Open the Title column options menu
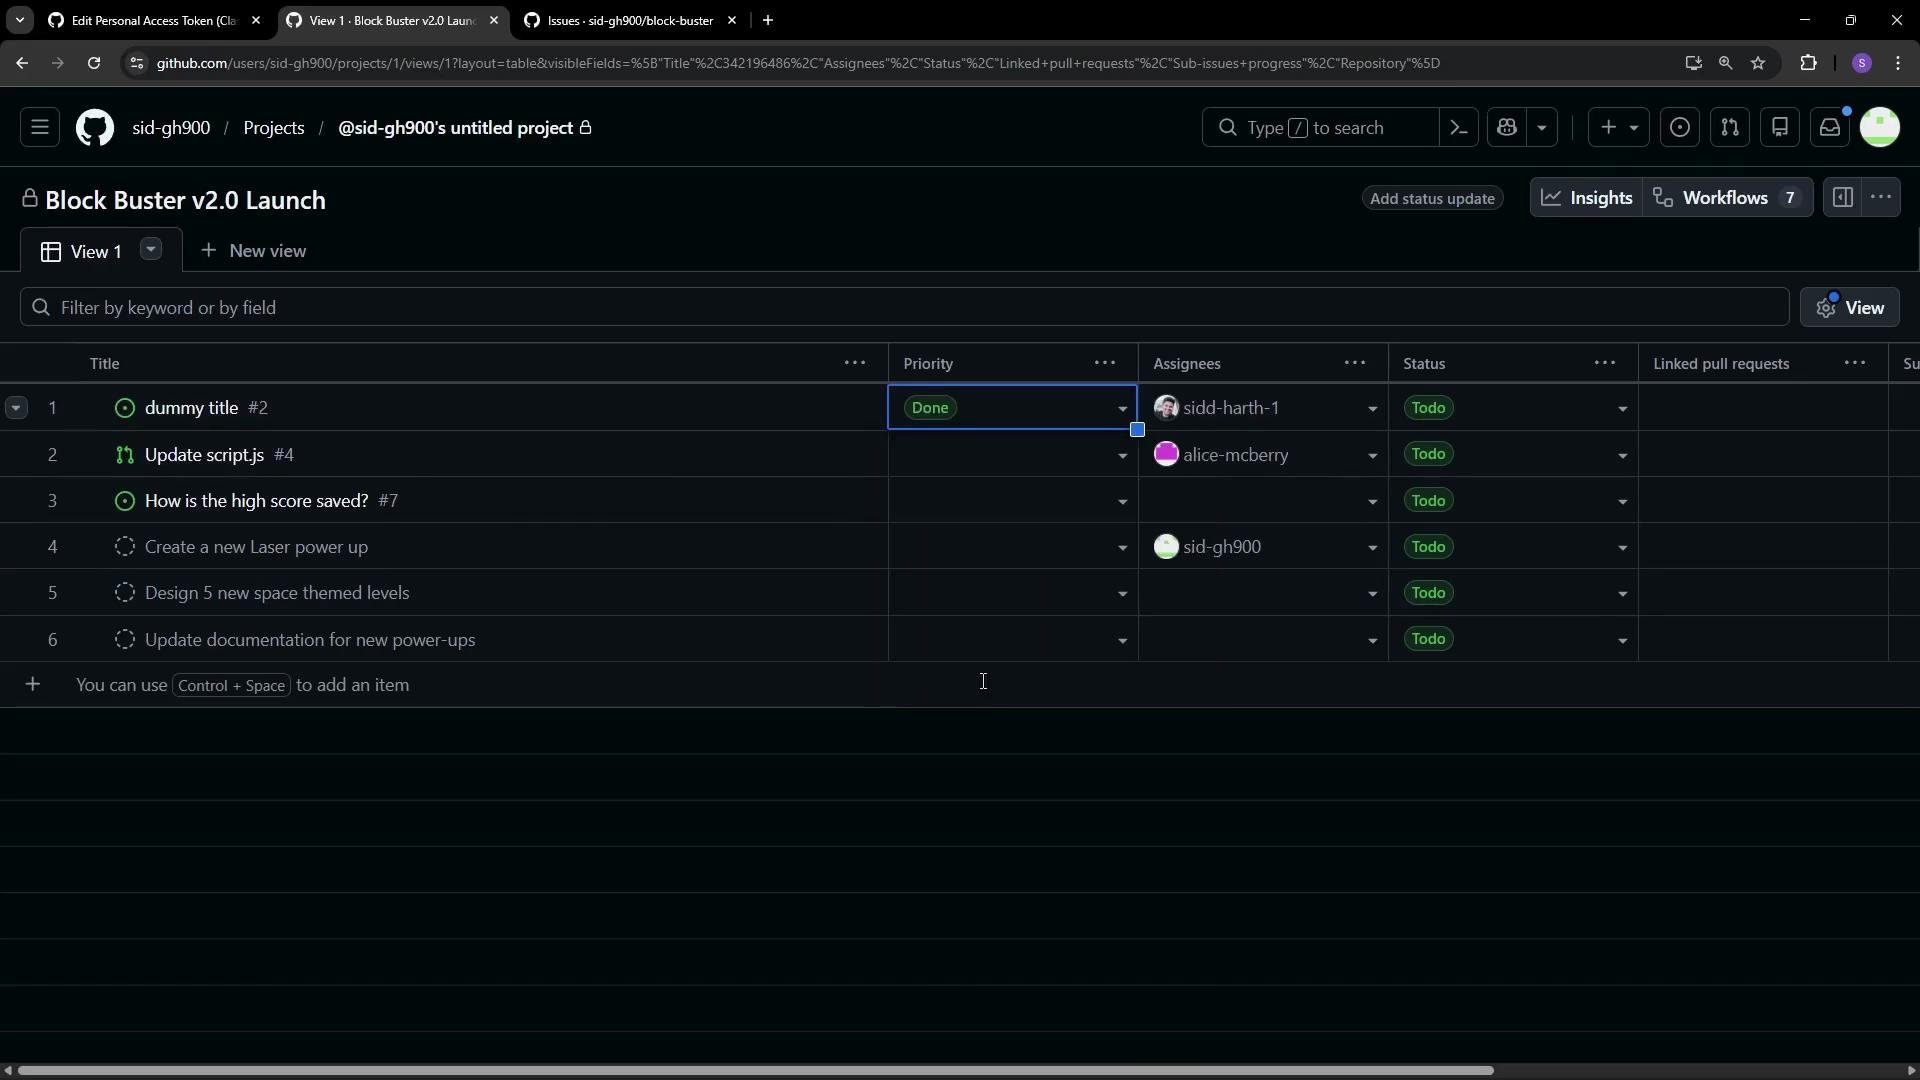The image size is (1920, 1080). [x=855, y=363]
